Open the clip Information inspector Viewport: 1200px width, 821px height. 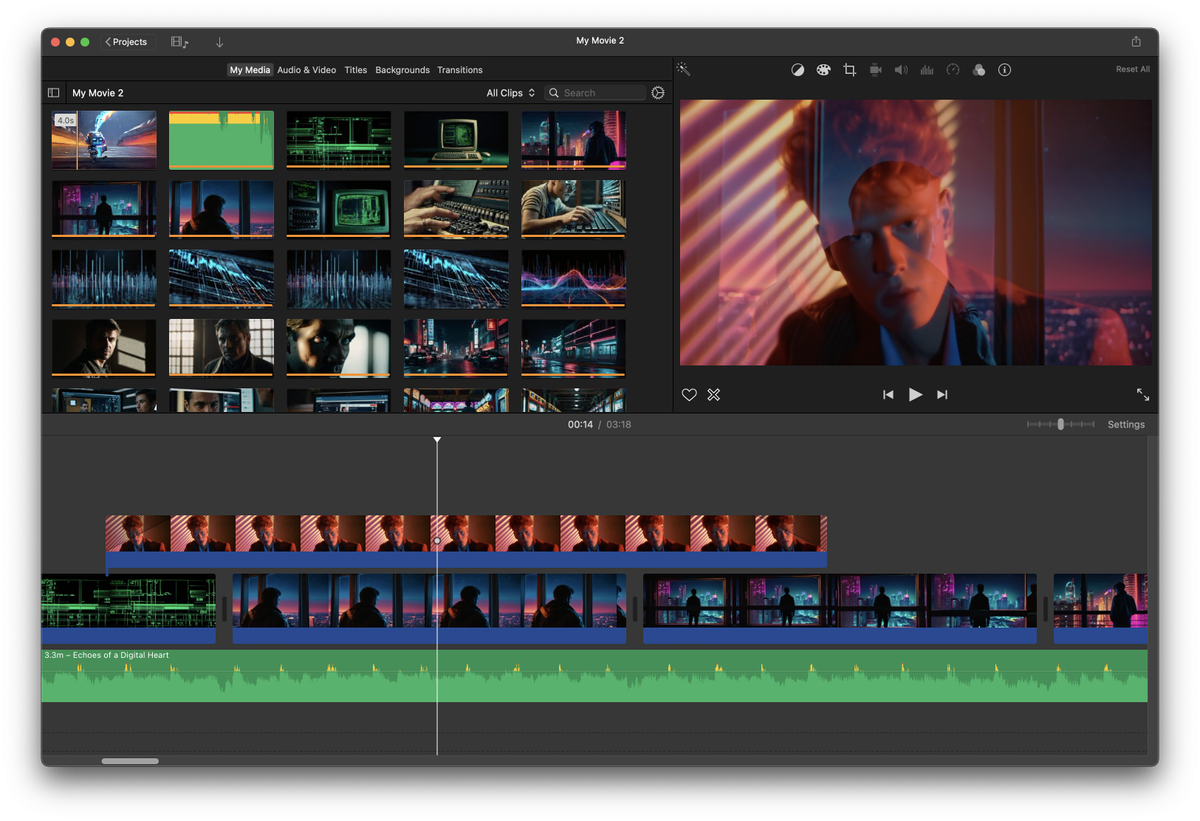click(1005, 69)
